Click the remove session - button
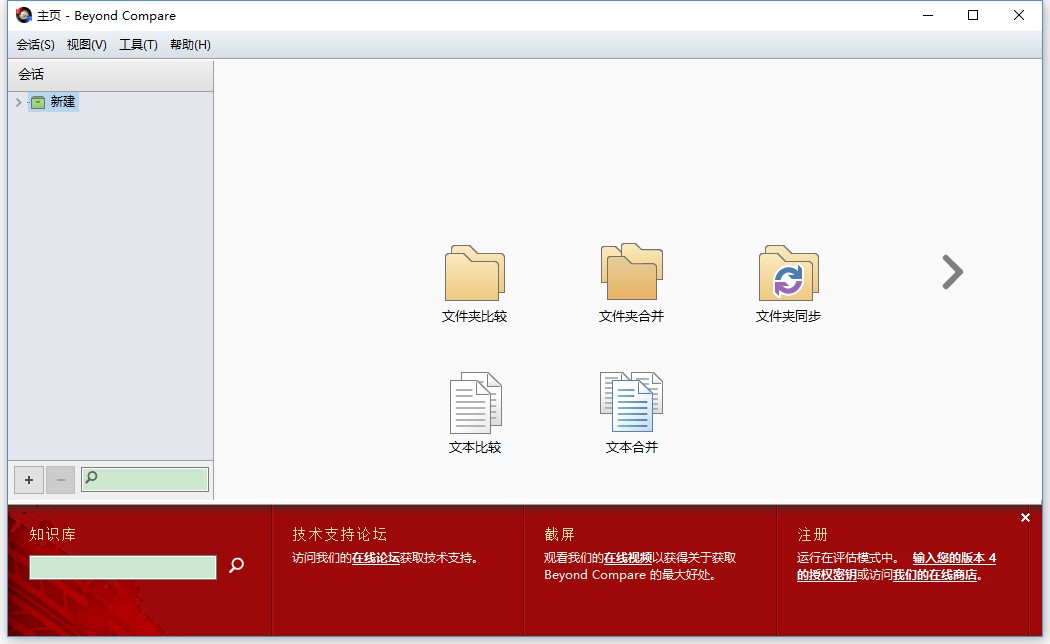The width and height of the screenshot is (1050, 644). (x=60, y=480)
